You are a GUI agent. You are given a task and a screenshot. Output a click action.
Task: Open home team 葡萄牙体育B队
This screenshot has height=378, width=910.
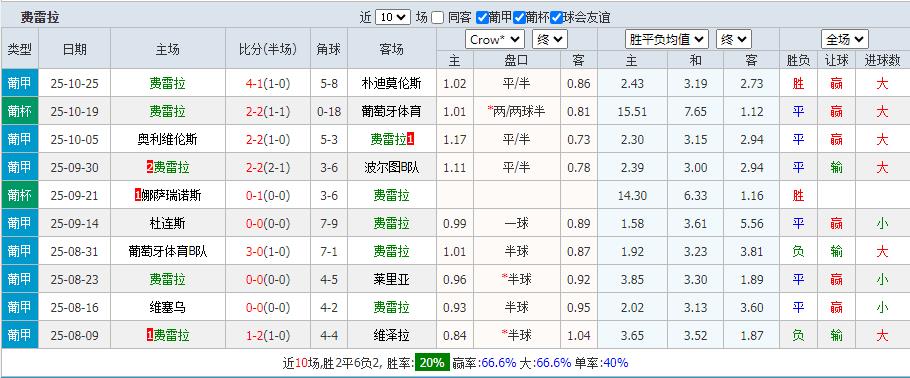point(168,251)
